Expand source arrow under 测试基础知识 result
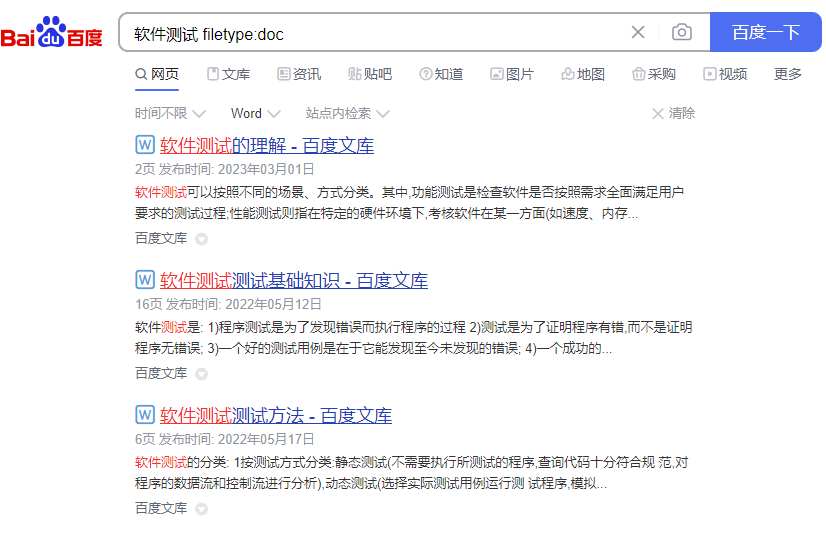 tap(201, 374)
